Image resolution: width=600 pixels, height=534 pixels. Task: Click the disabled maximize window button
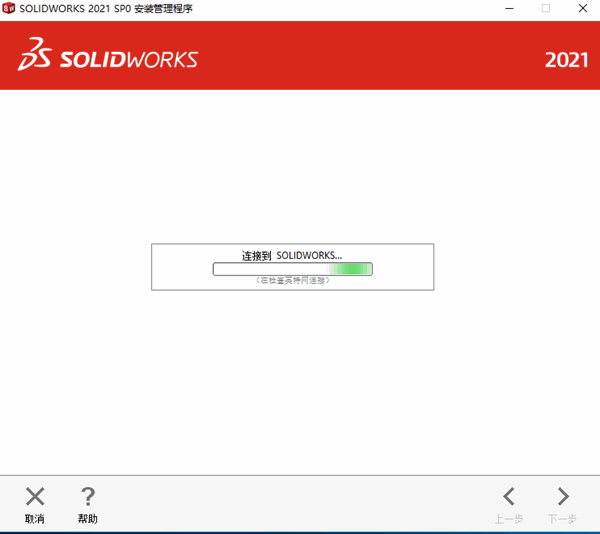pos(546,8)
